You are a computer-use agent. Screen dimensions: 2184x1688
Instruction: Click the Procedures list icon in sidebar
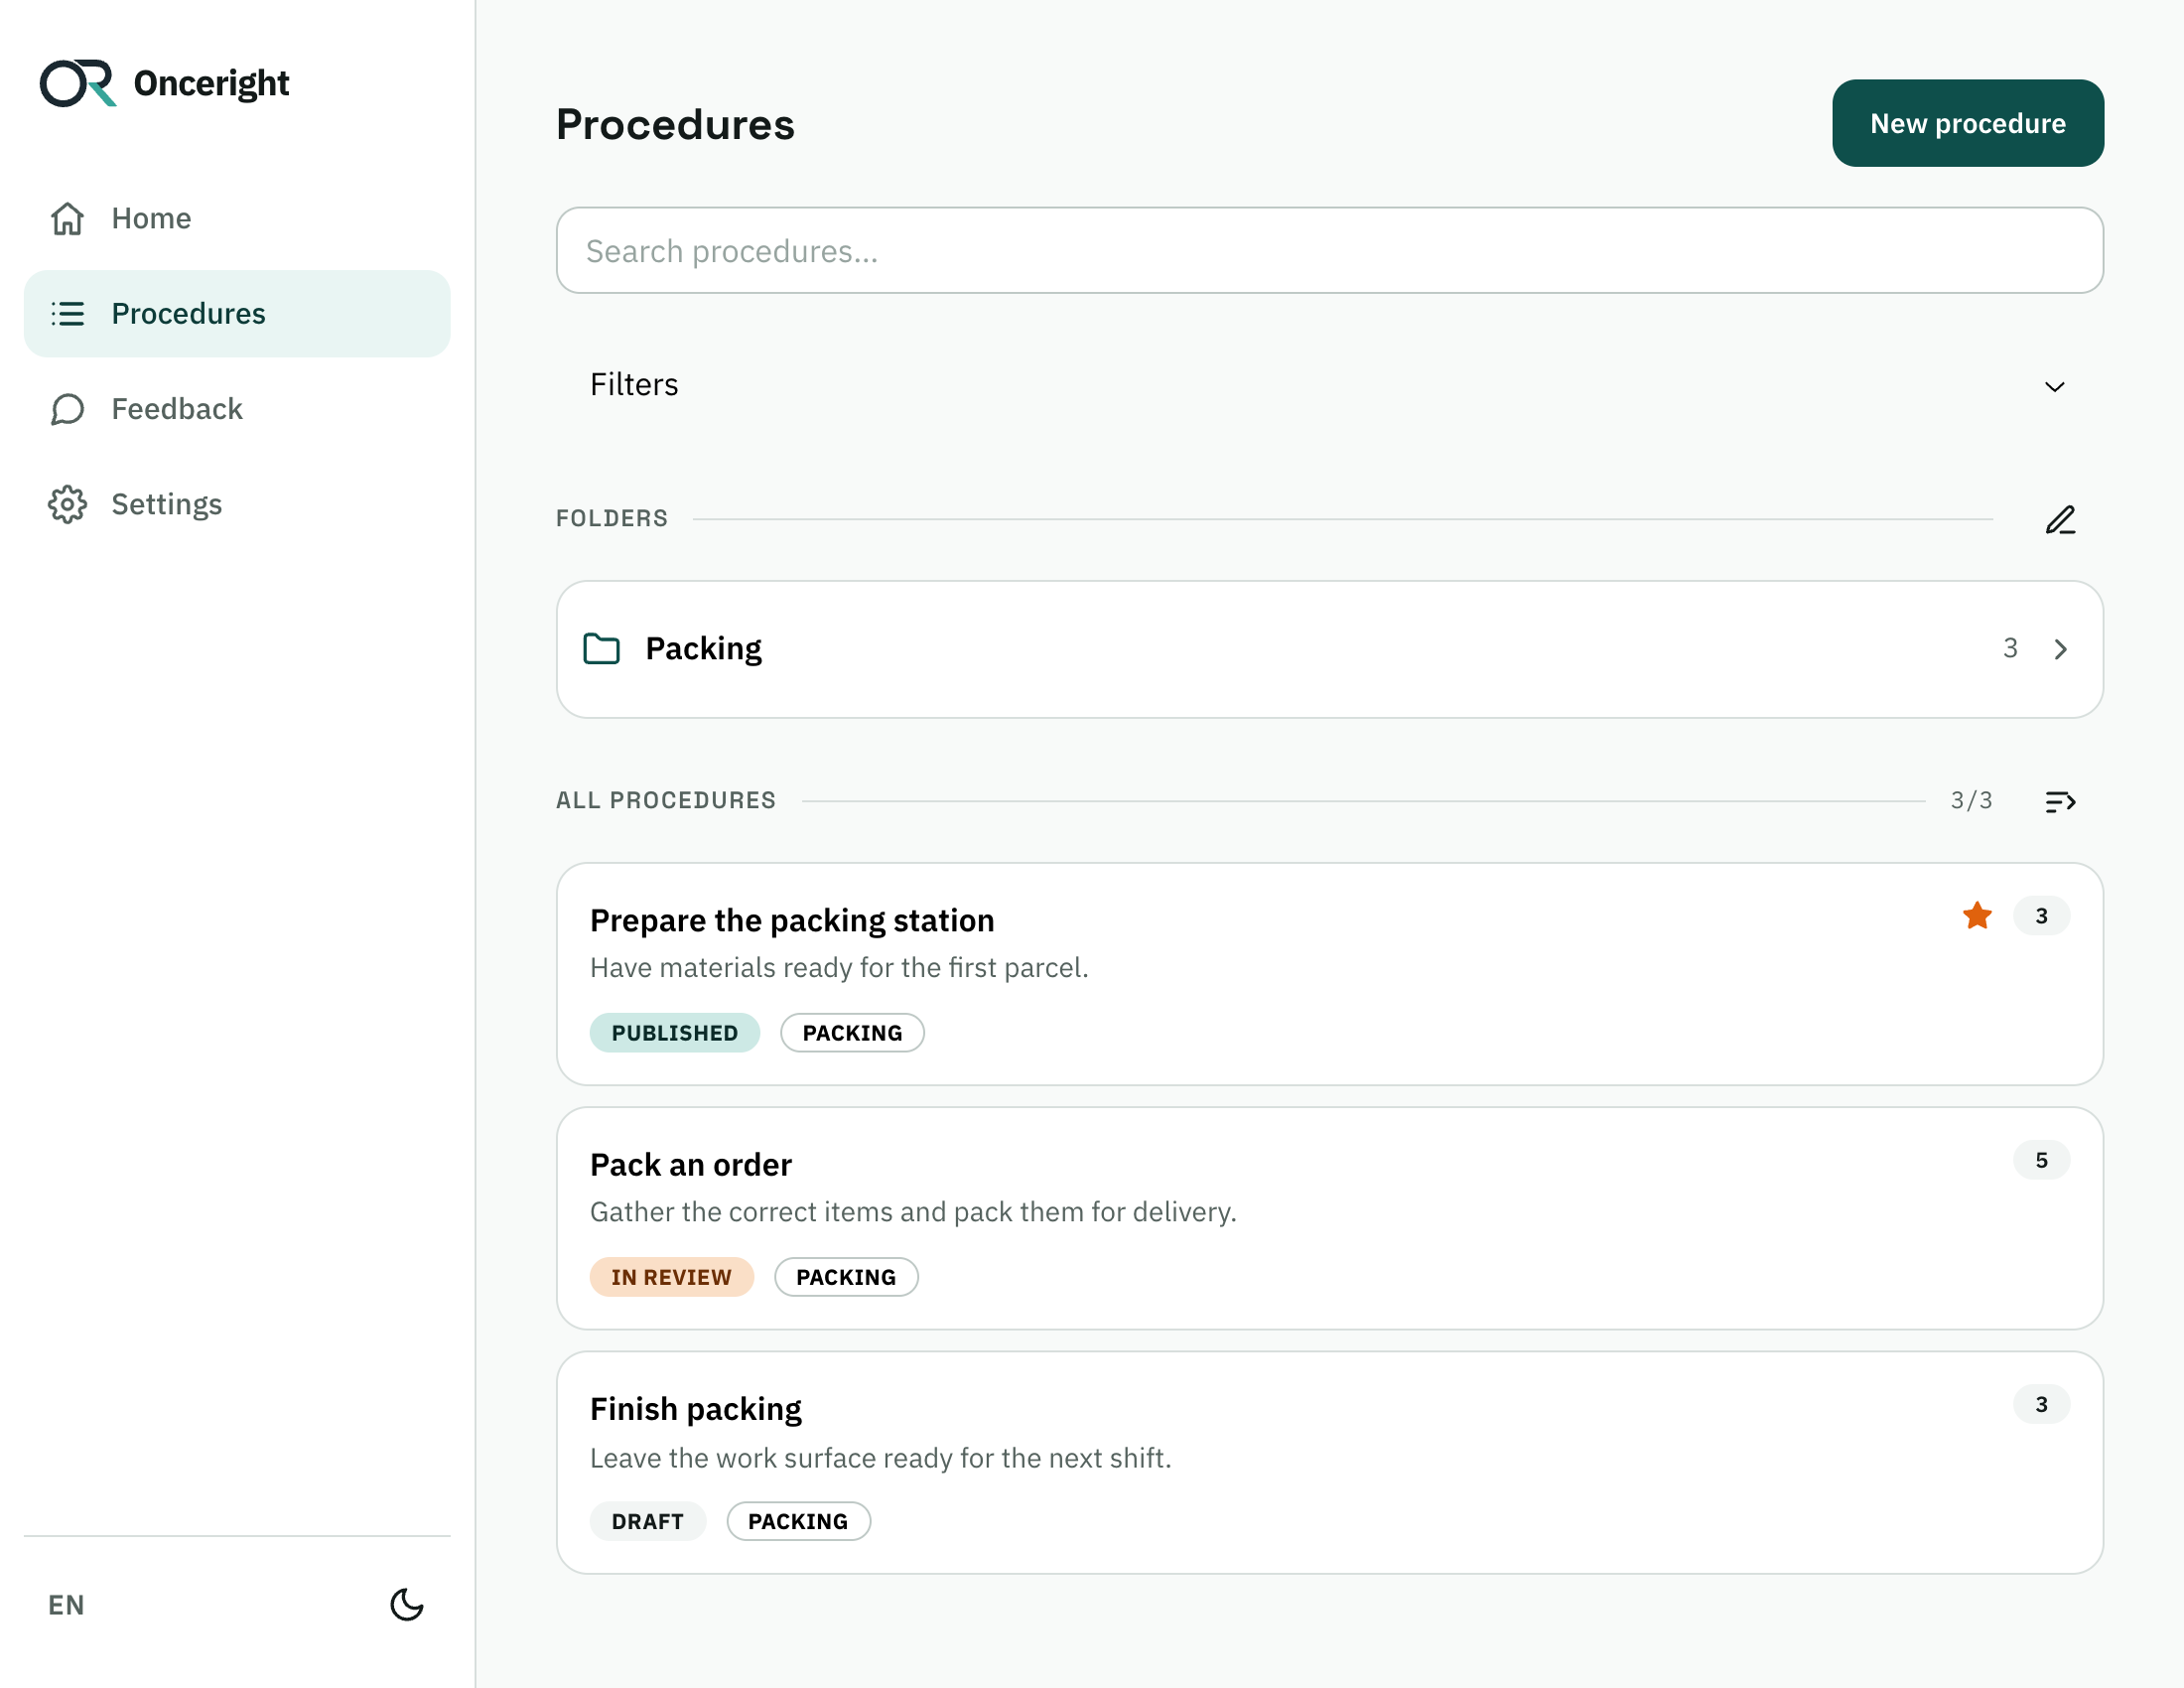tap(67, 314)
